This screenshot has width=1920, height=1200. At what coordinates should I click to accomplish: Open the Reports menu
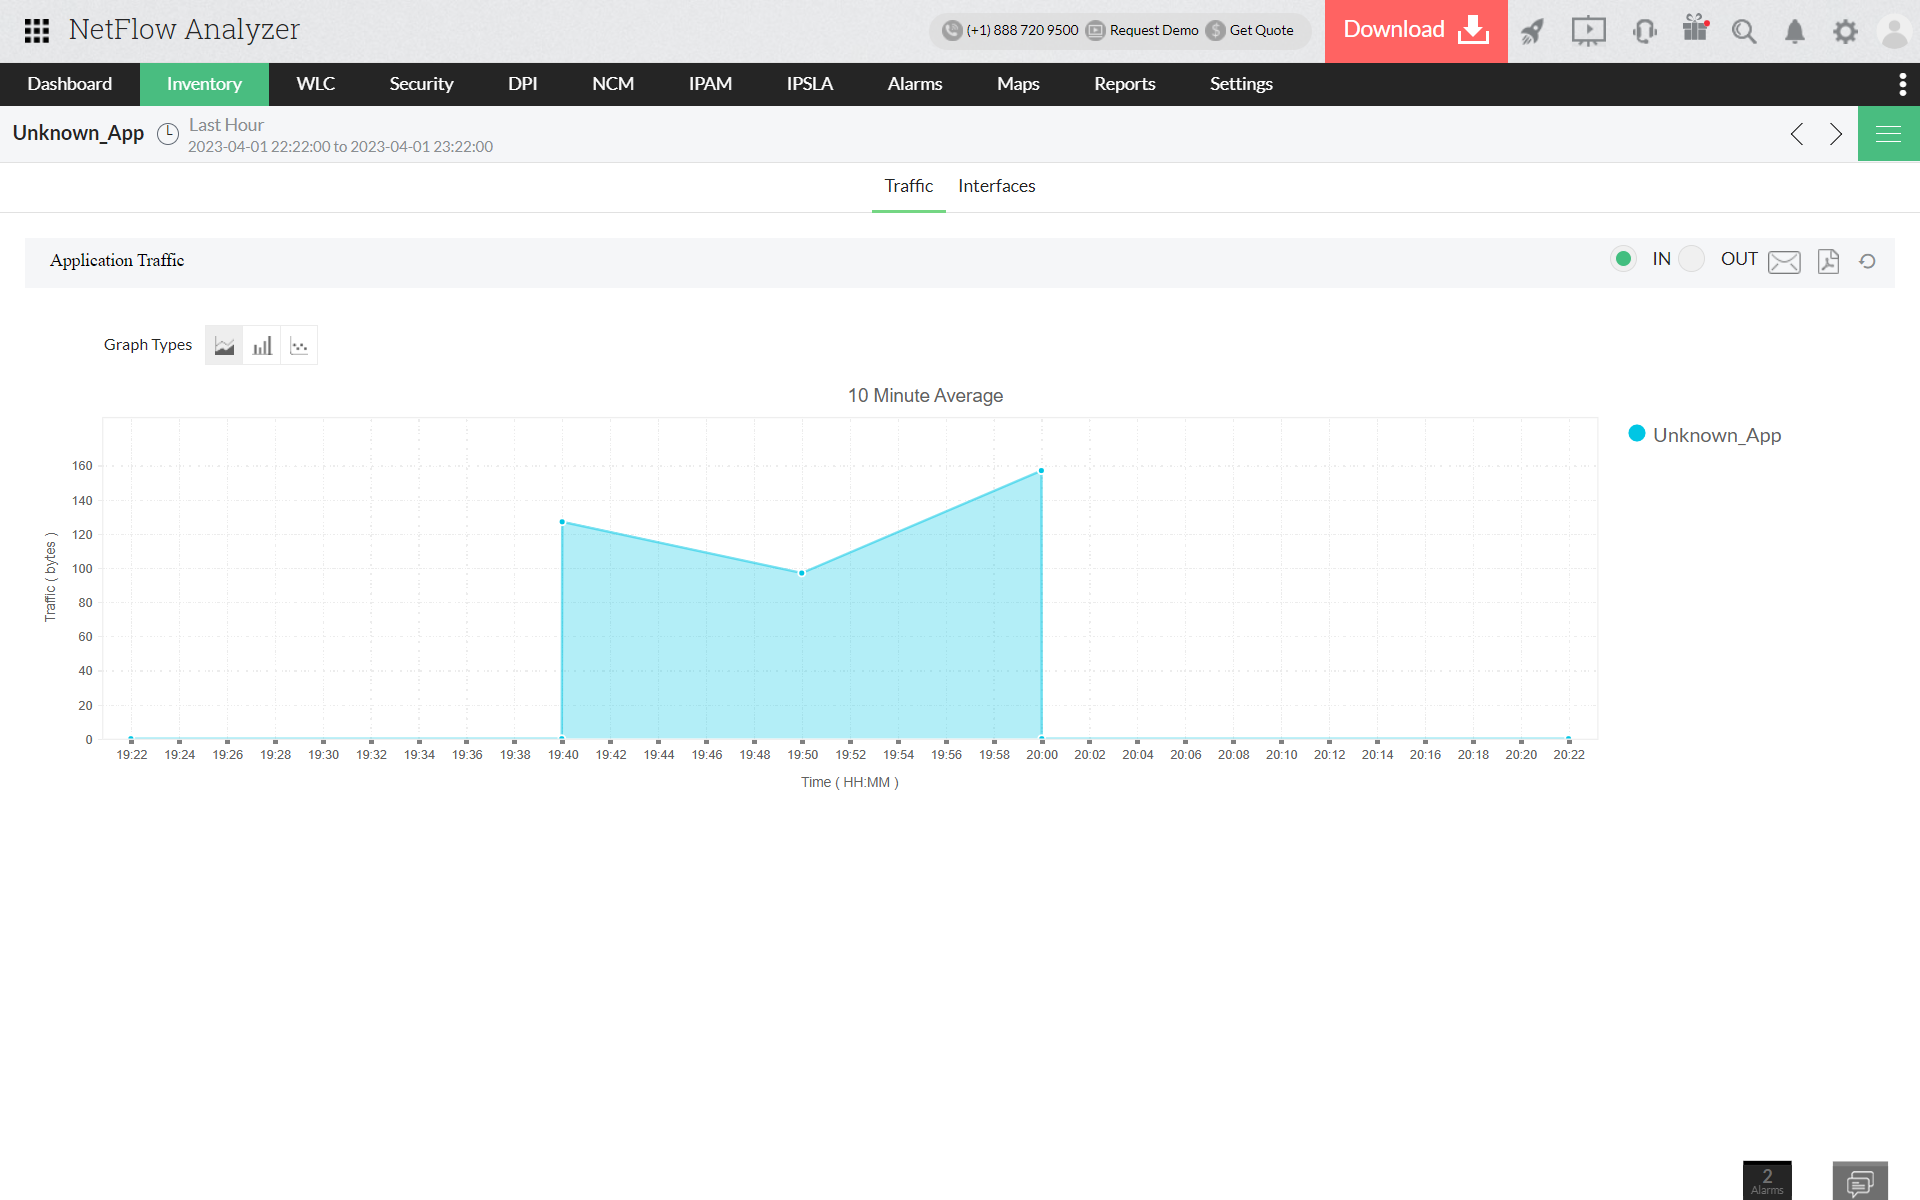point(1124,84)
